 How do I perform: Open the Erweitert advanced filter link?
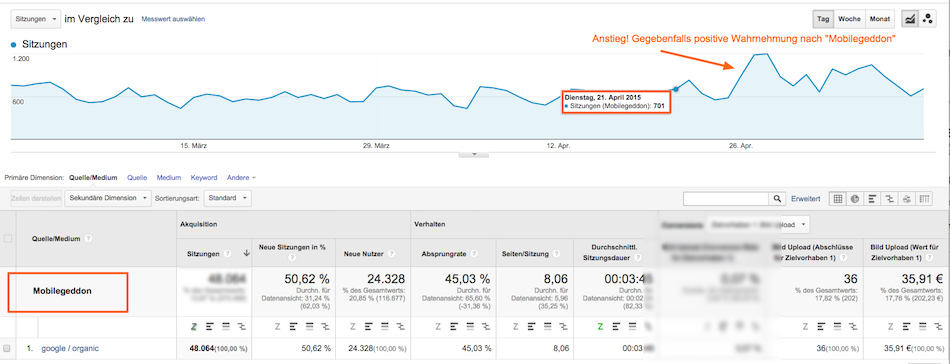pos(806,199)
